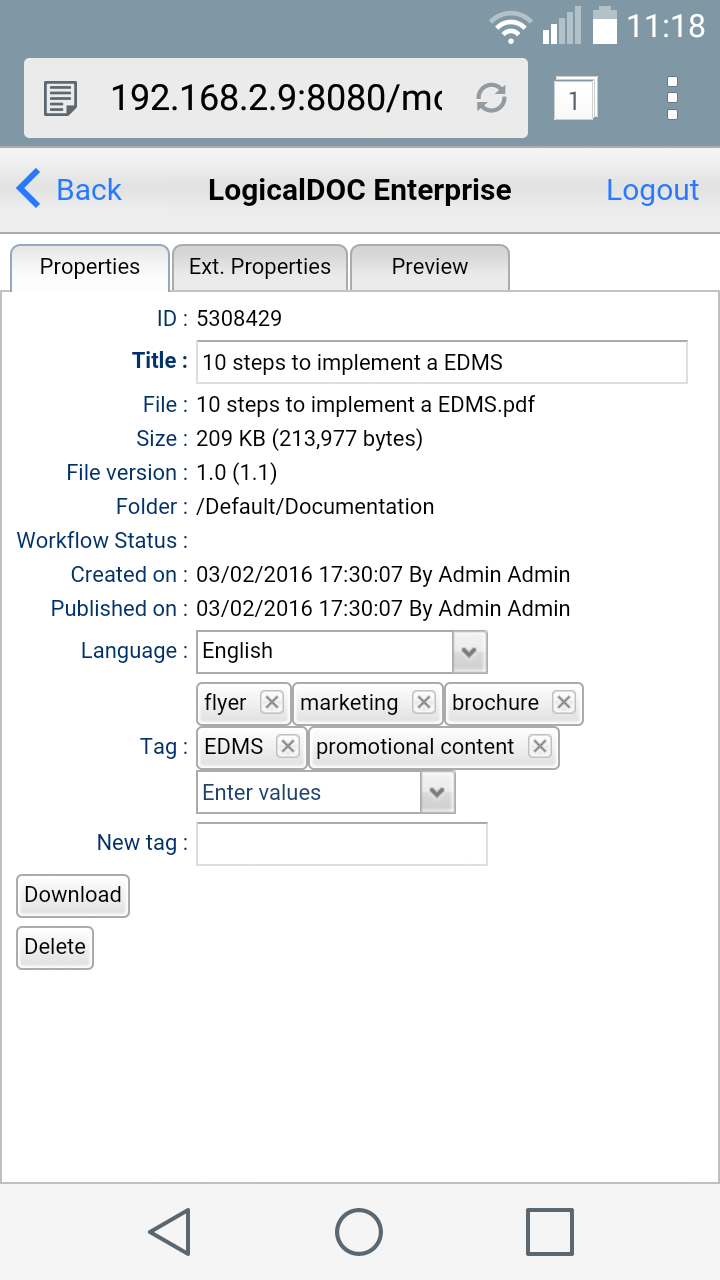Tap the clock showing 11:18
Viewport: 720px width, 1280px height.
[666, 26]
